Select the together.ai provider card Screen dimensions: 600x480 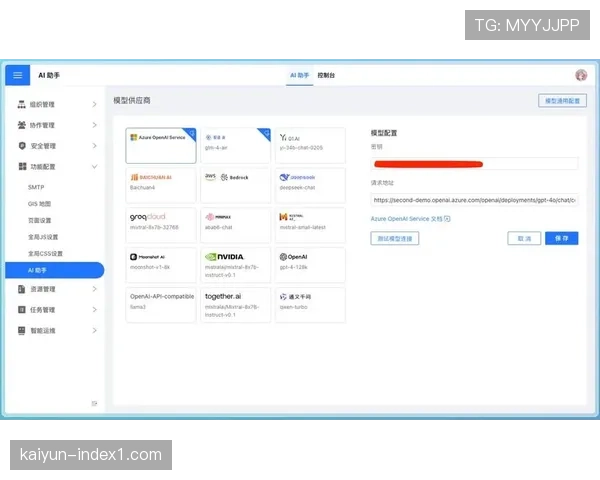[x=235, y=305]
